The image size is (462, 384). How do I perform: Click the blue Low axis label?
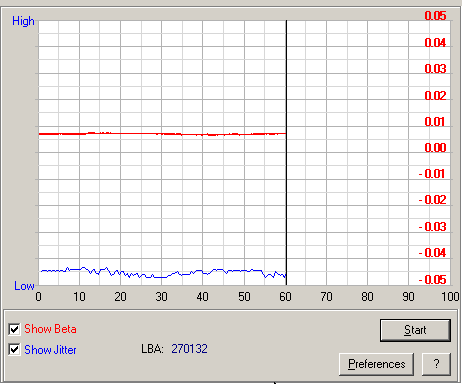[x=24, y=286]
